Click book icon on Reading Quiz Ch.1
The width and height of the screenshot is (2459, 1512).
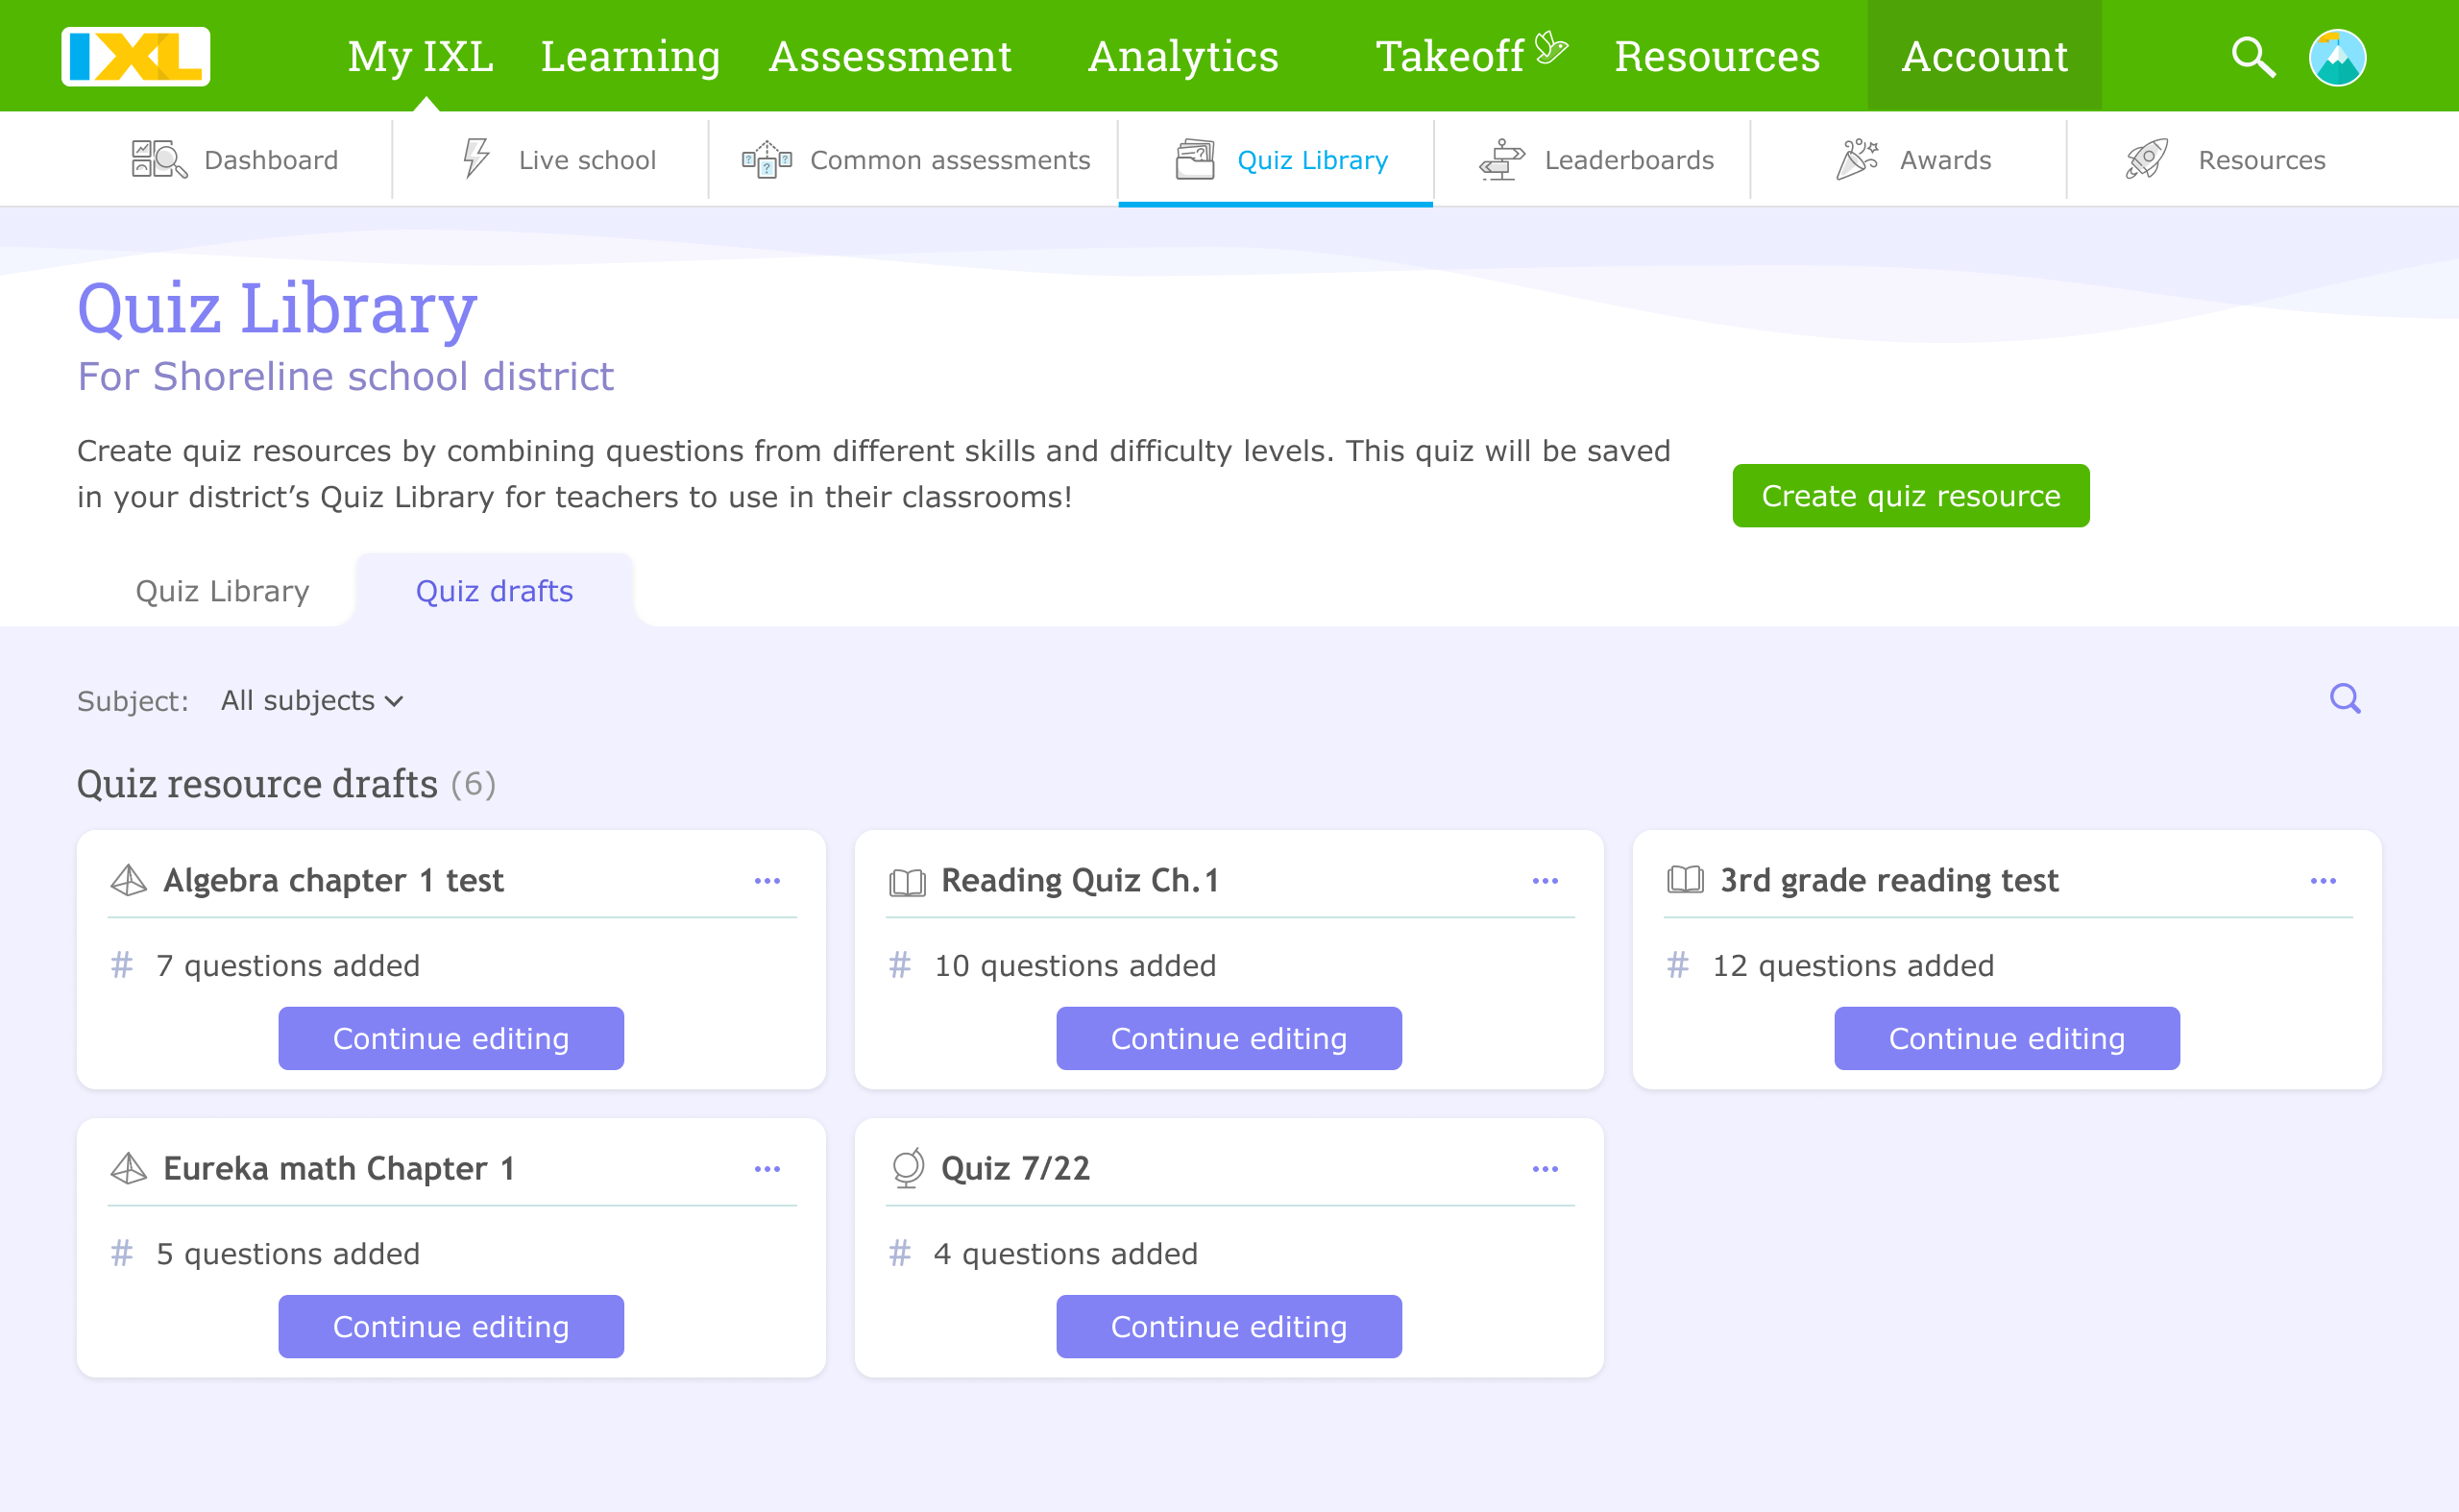[907, 882]
